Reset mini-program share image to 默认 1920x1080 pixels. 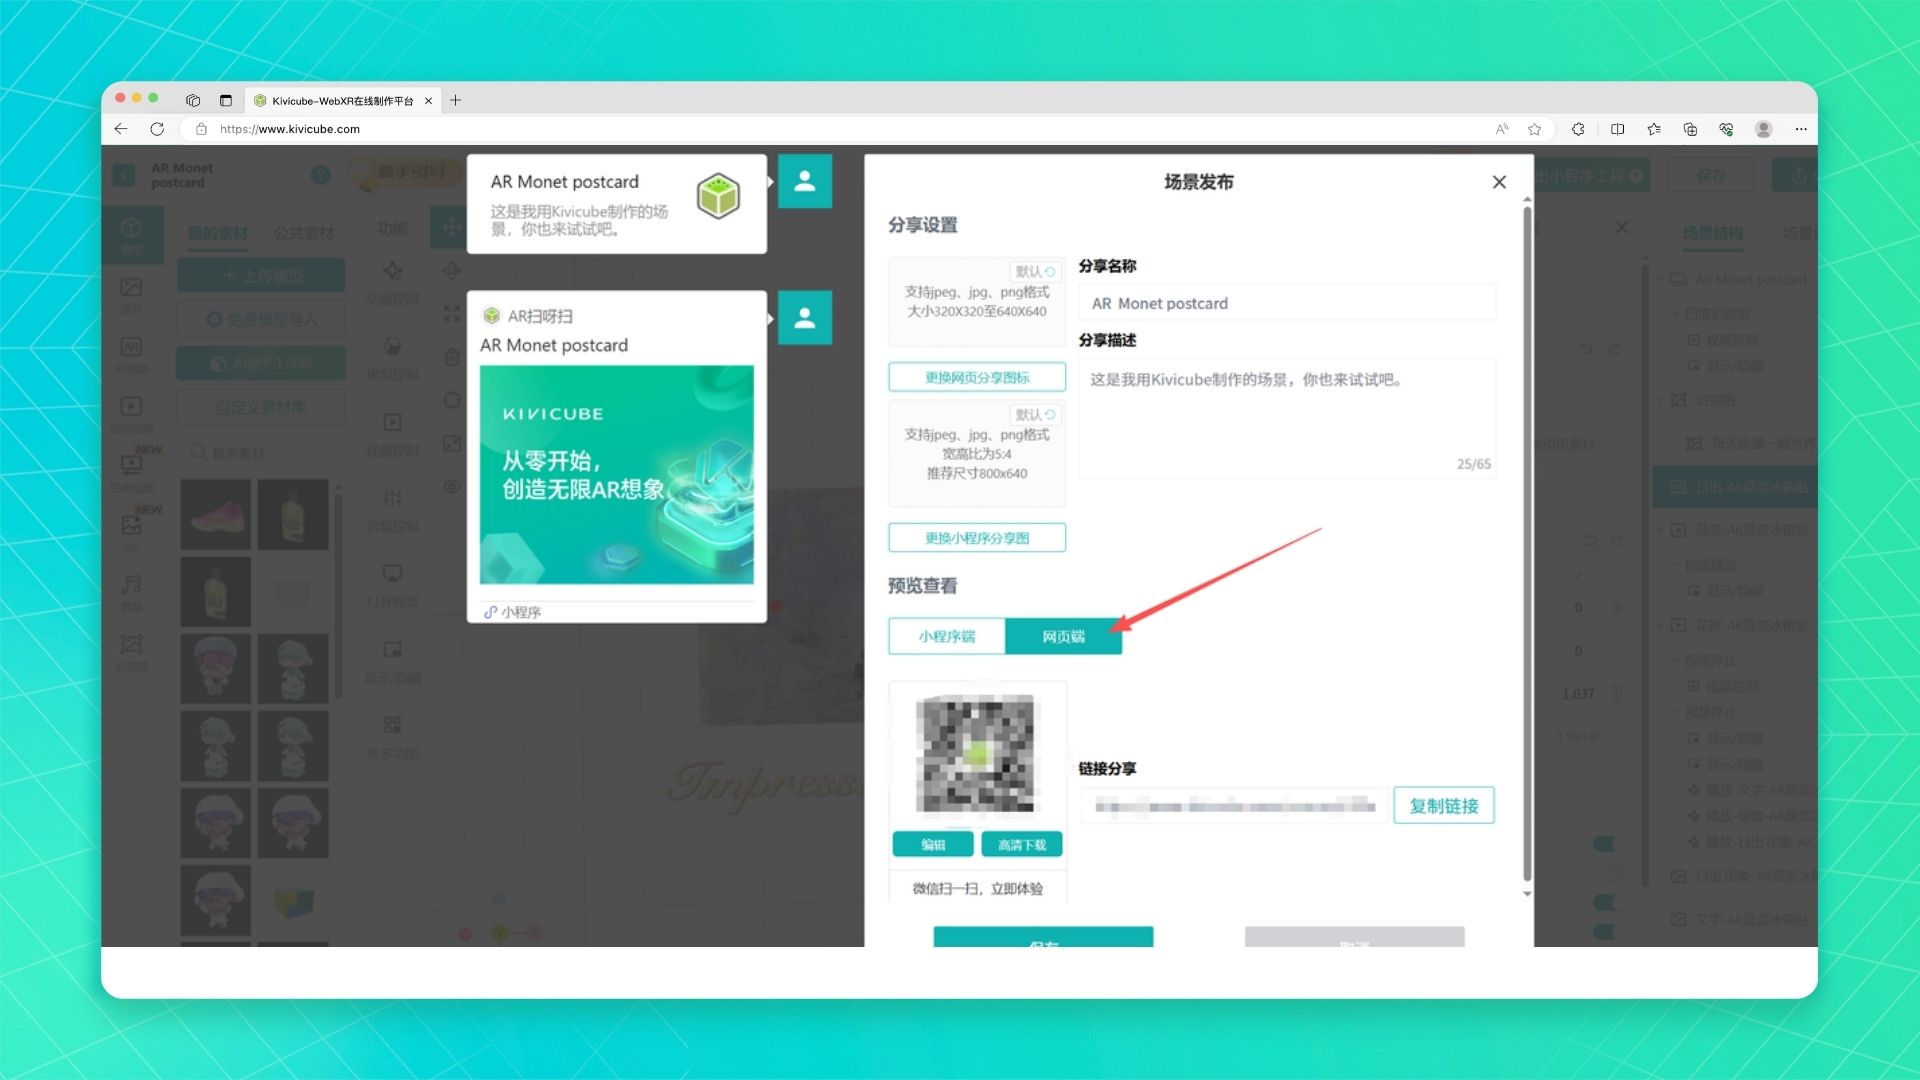pos(1035,415)
